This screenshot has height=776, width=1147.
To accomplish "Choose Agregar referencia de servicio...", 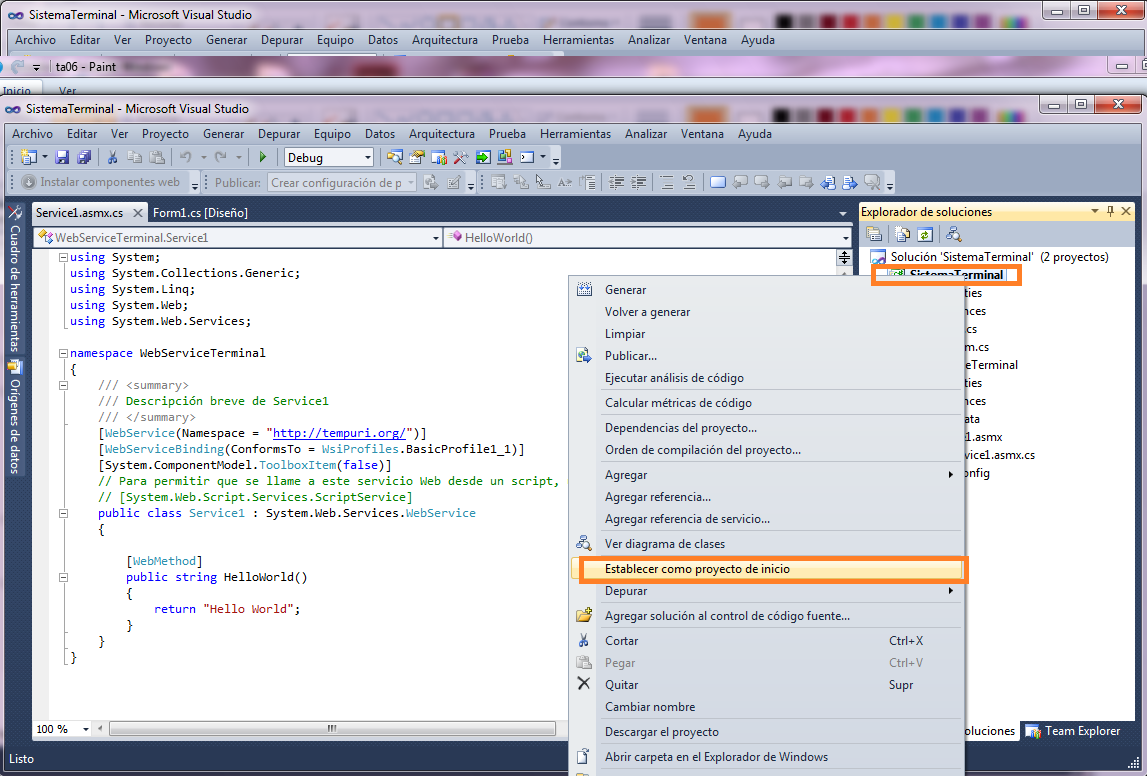I will tap(765, 519).
